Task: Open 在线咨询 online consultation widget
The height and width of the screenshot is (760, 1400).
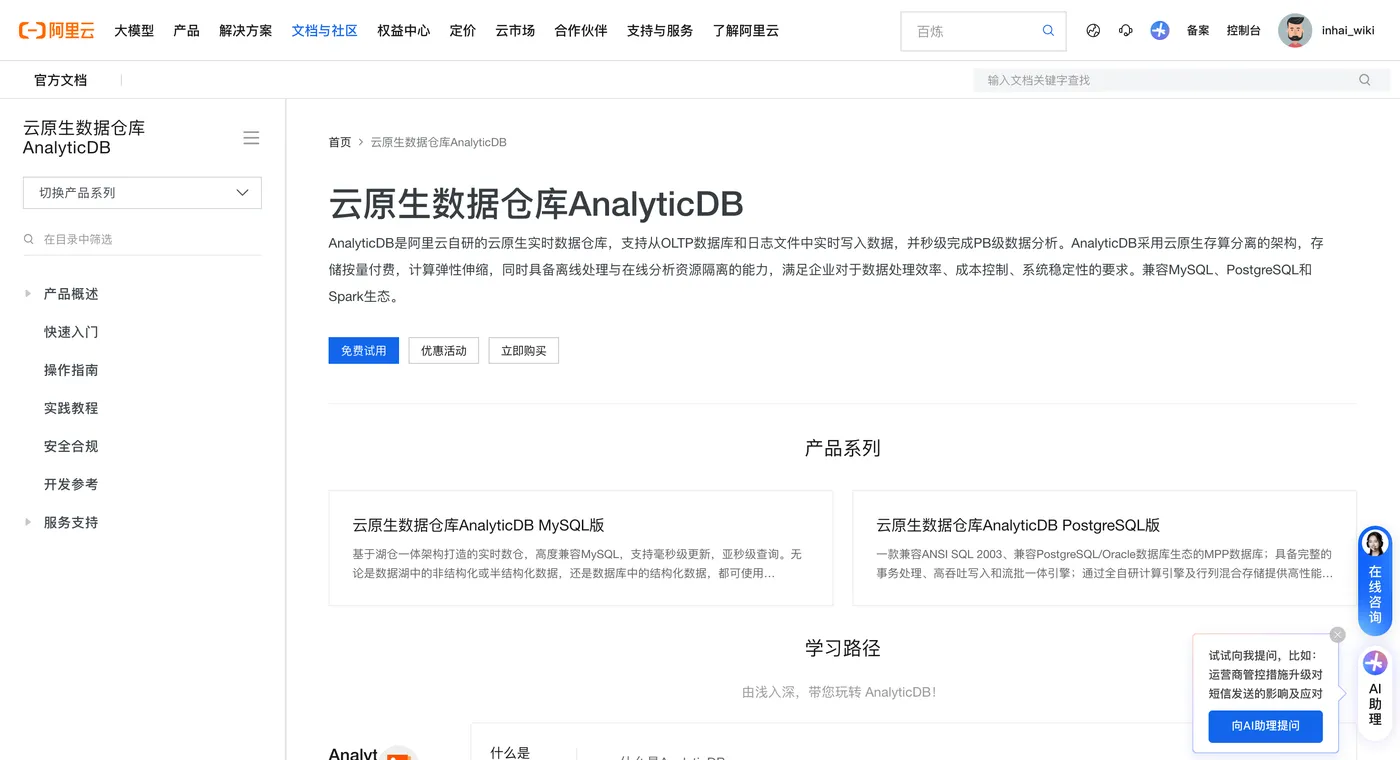Action: 1375,579
